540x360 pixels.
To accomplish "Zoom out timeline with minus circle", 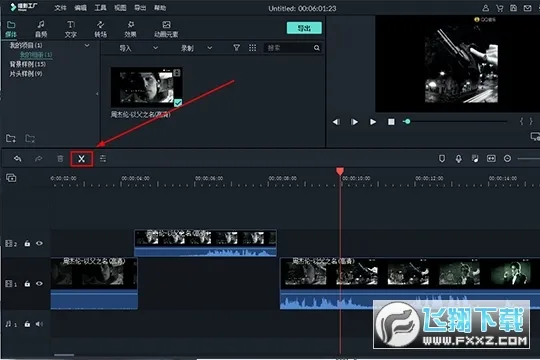I will click(507, 158).
